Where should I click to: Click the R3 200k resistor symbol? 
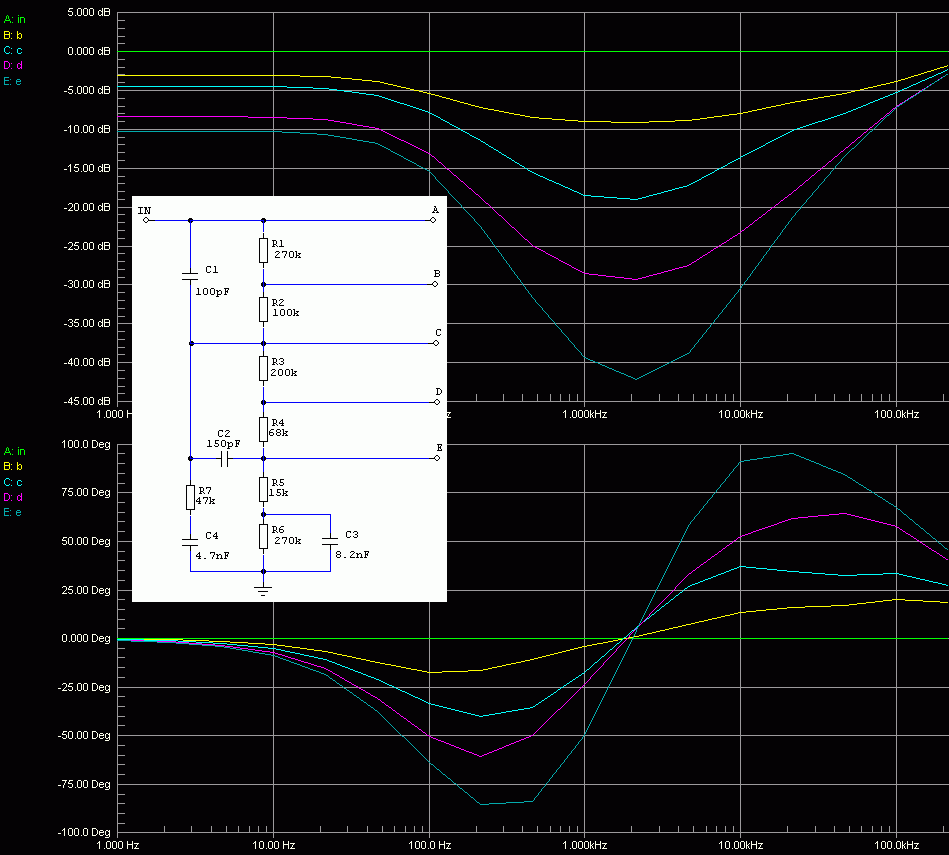263,369
